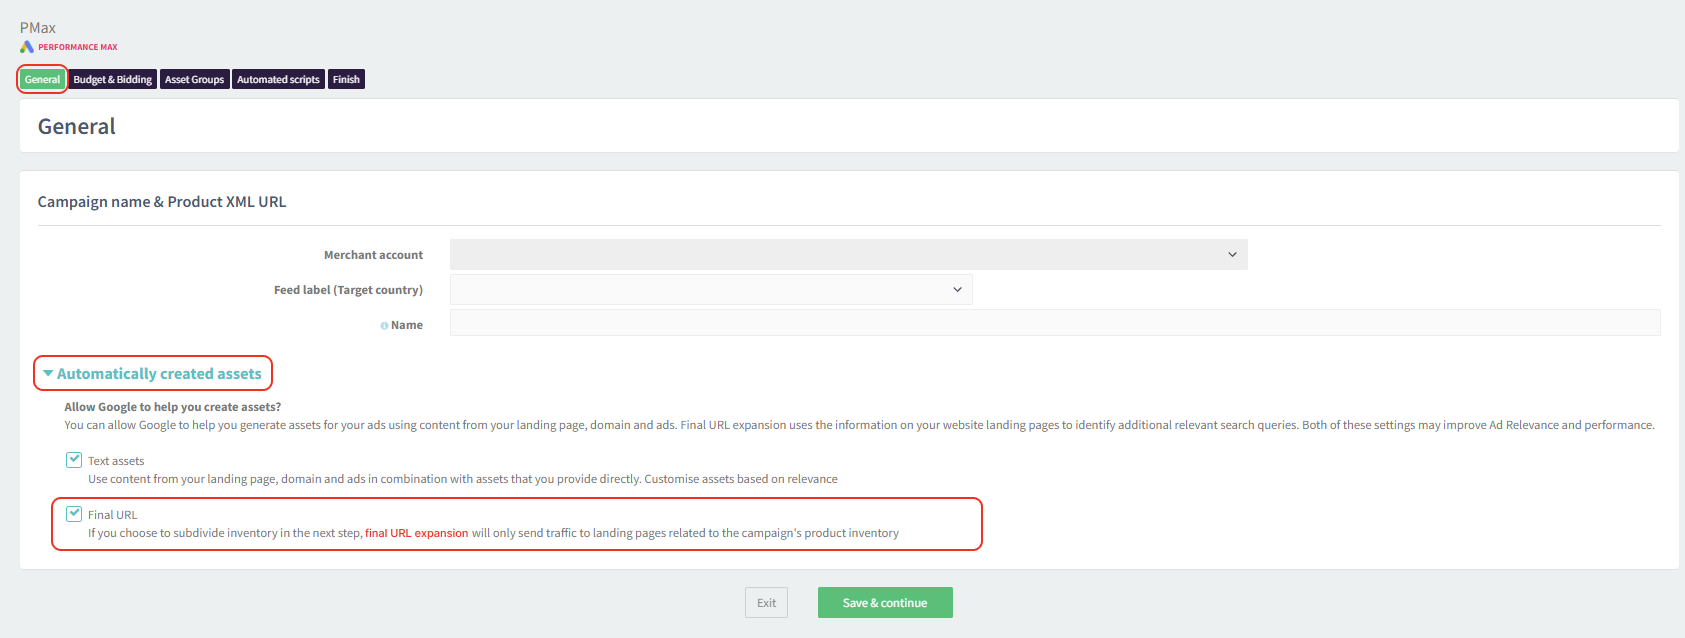
Task: Click the info icon beside Name
Action: pos(384,326)
